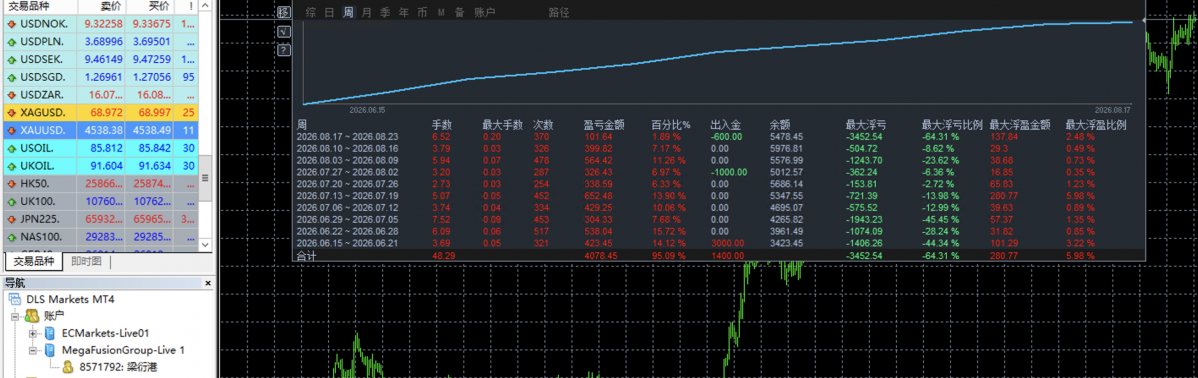Expand the ECMarkets-Live01 tree node
The width and height of the screenshot is (1198, 378).
point(32,334)
